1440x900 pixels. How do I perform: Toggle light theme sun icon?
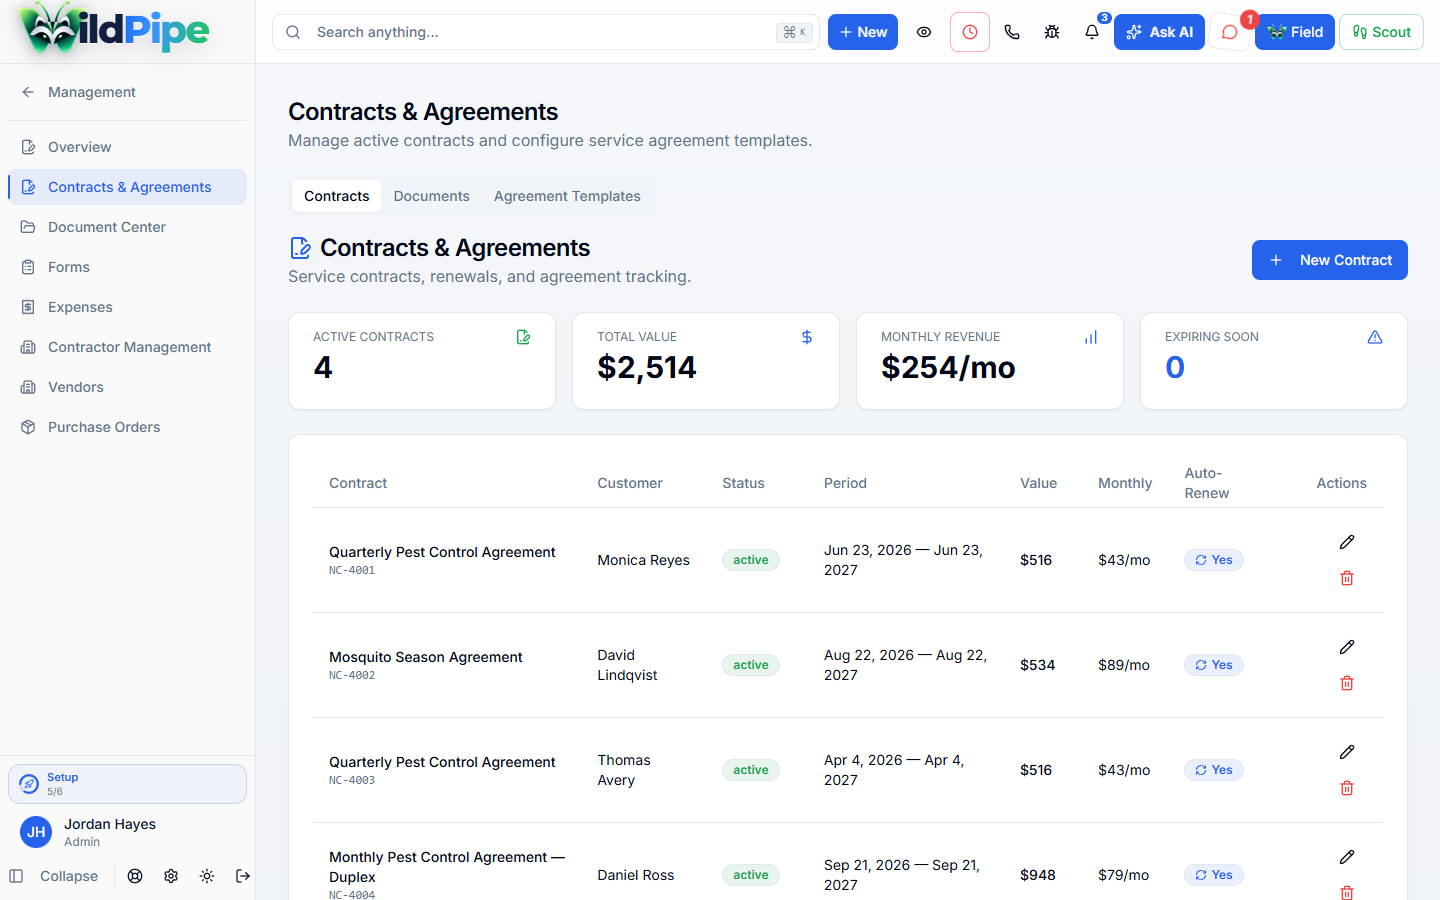coord(207,876)
